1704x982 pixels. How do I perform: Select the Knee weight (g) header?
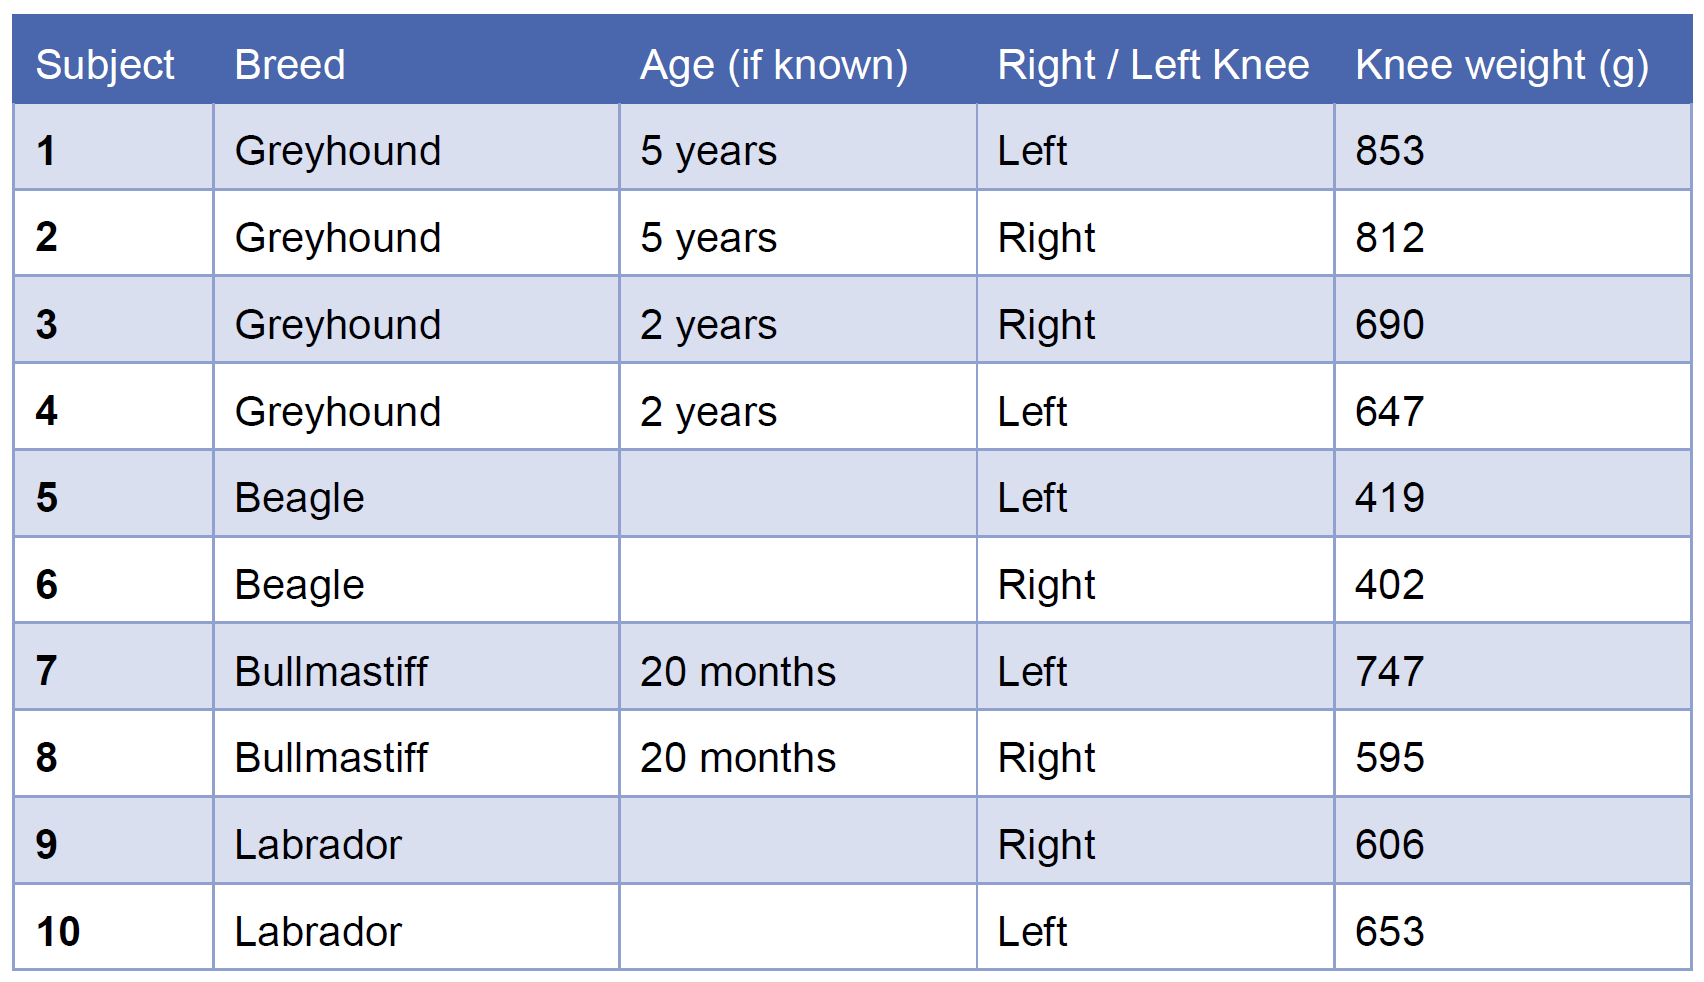click(x=1501, y=65)
